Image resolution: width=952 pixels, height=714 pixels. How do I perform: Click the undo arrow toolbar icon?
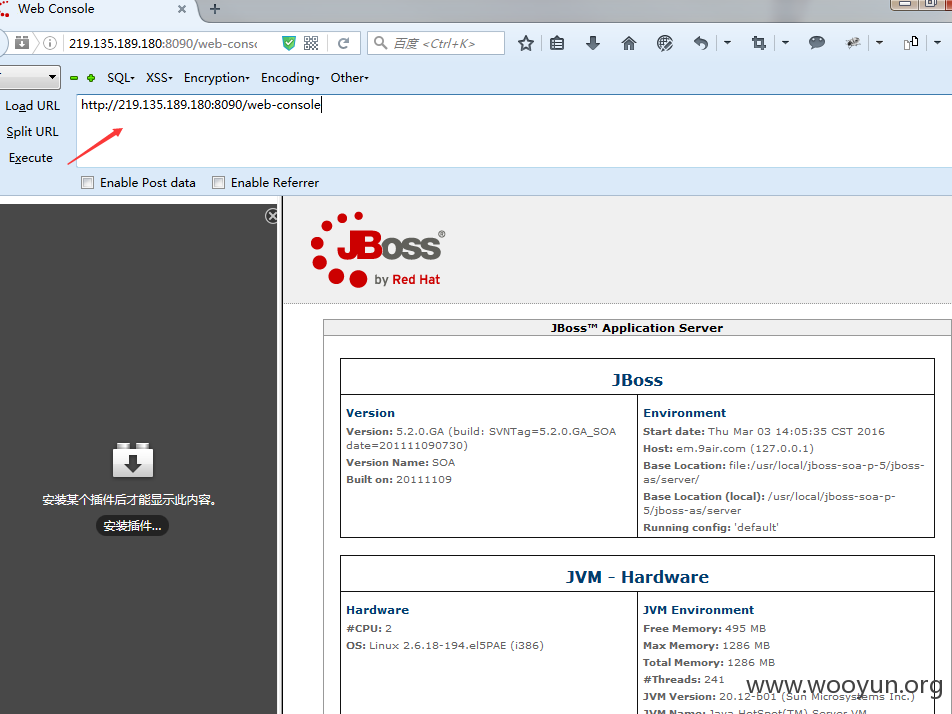click(x=701, y=43)
